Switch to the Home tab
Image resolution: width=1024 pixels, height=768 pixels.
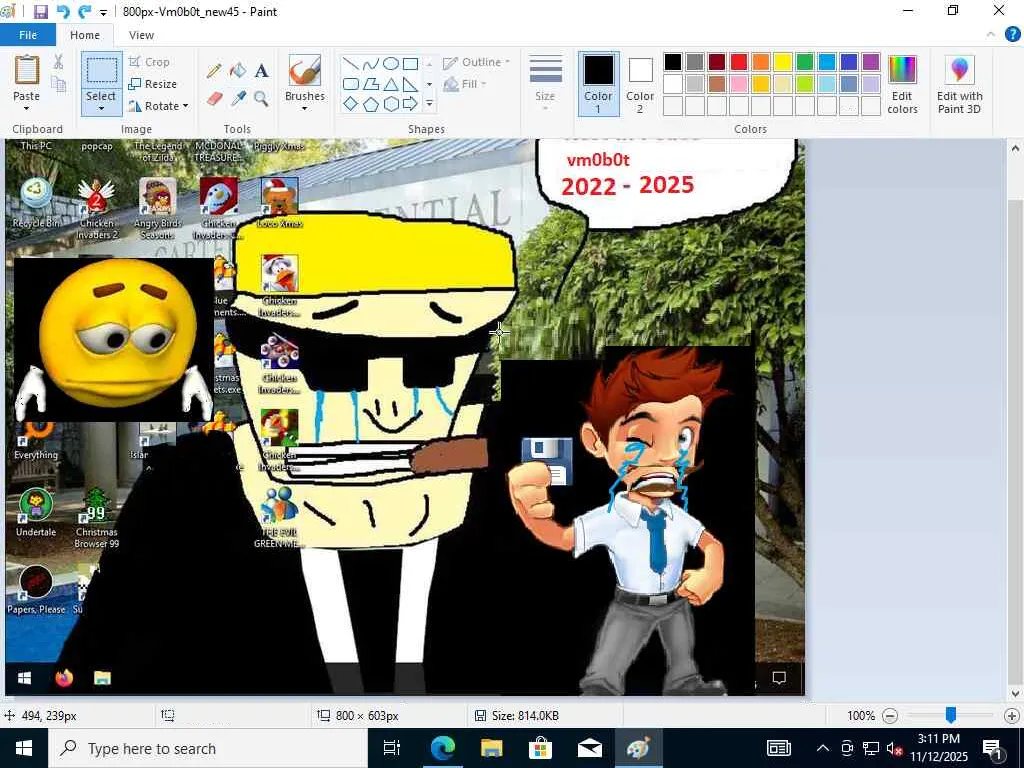coord(85,35)
